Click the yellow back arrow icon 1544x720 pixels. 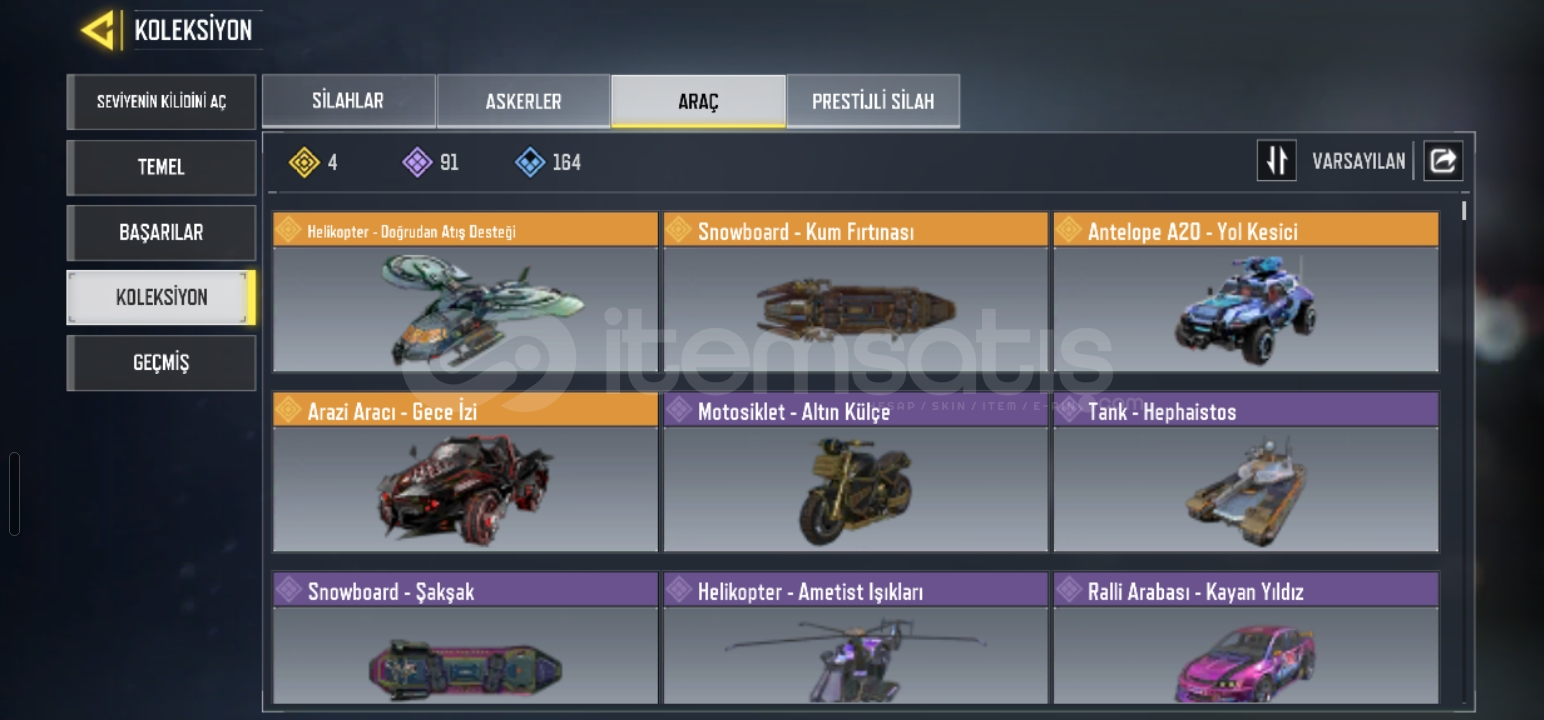click(x=99, y=30)
